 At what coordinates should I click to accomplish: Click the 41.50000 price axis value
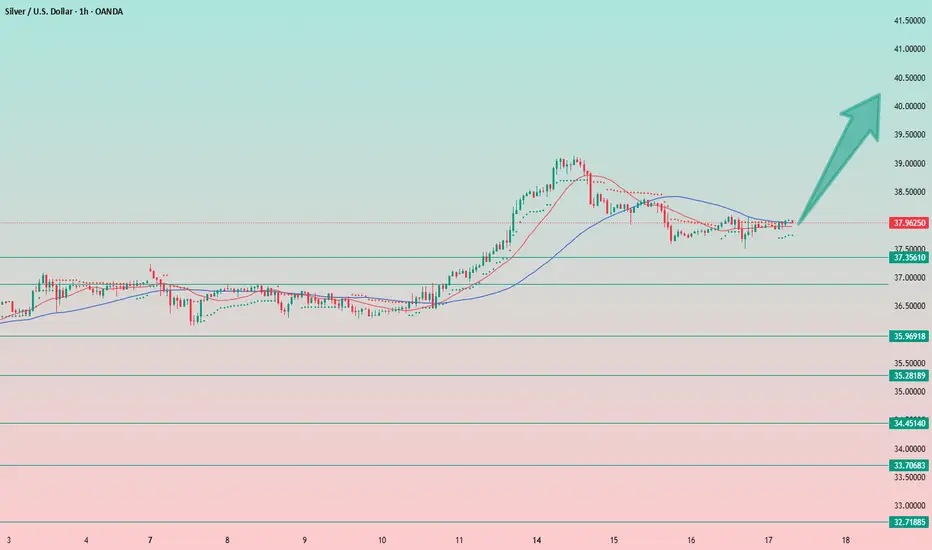(x=909, y=21)
